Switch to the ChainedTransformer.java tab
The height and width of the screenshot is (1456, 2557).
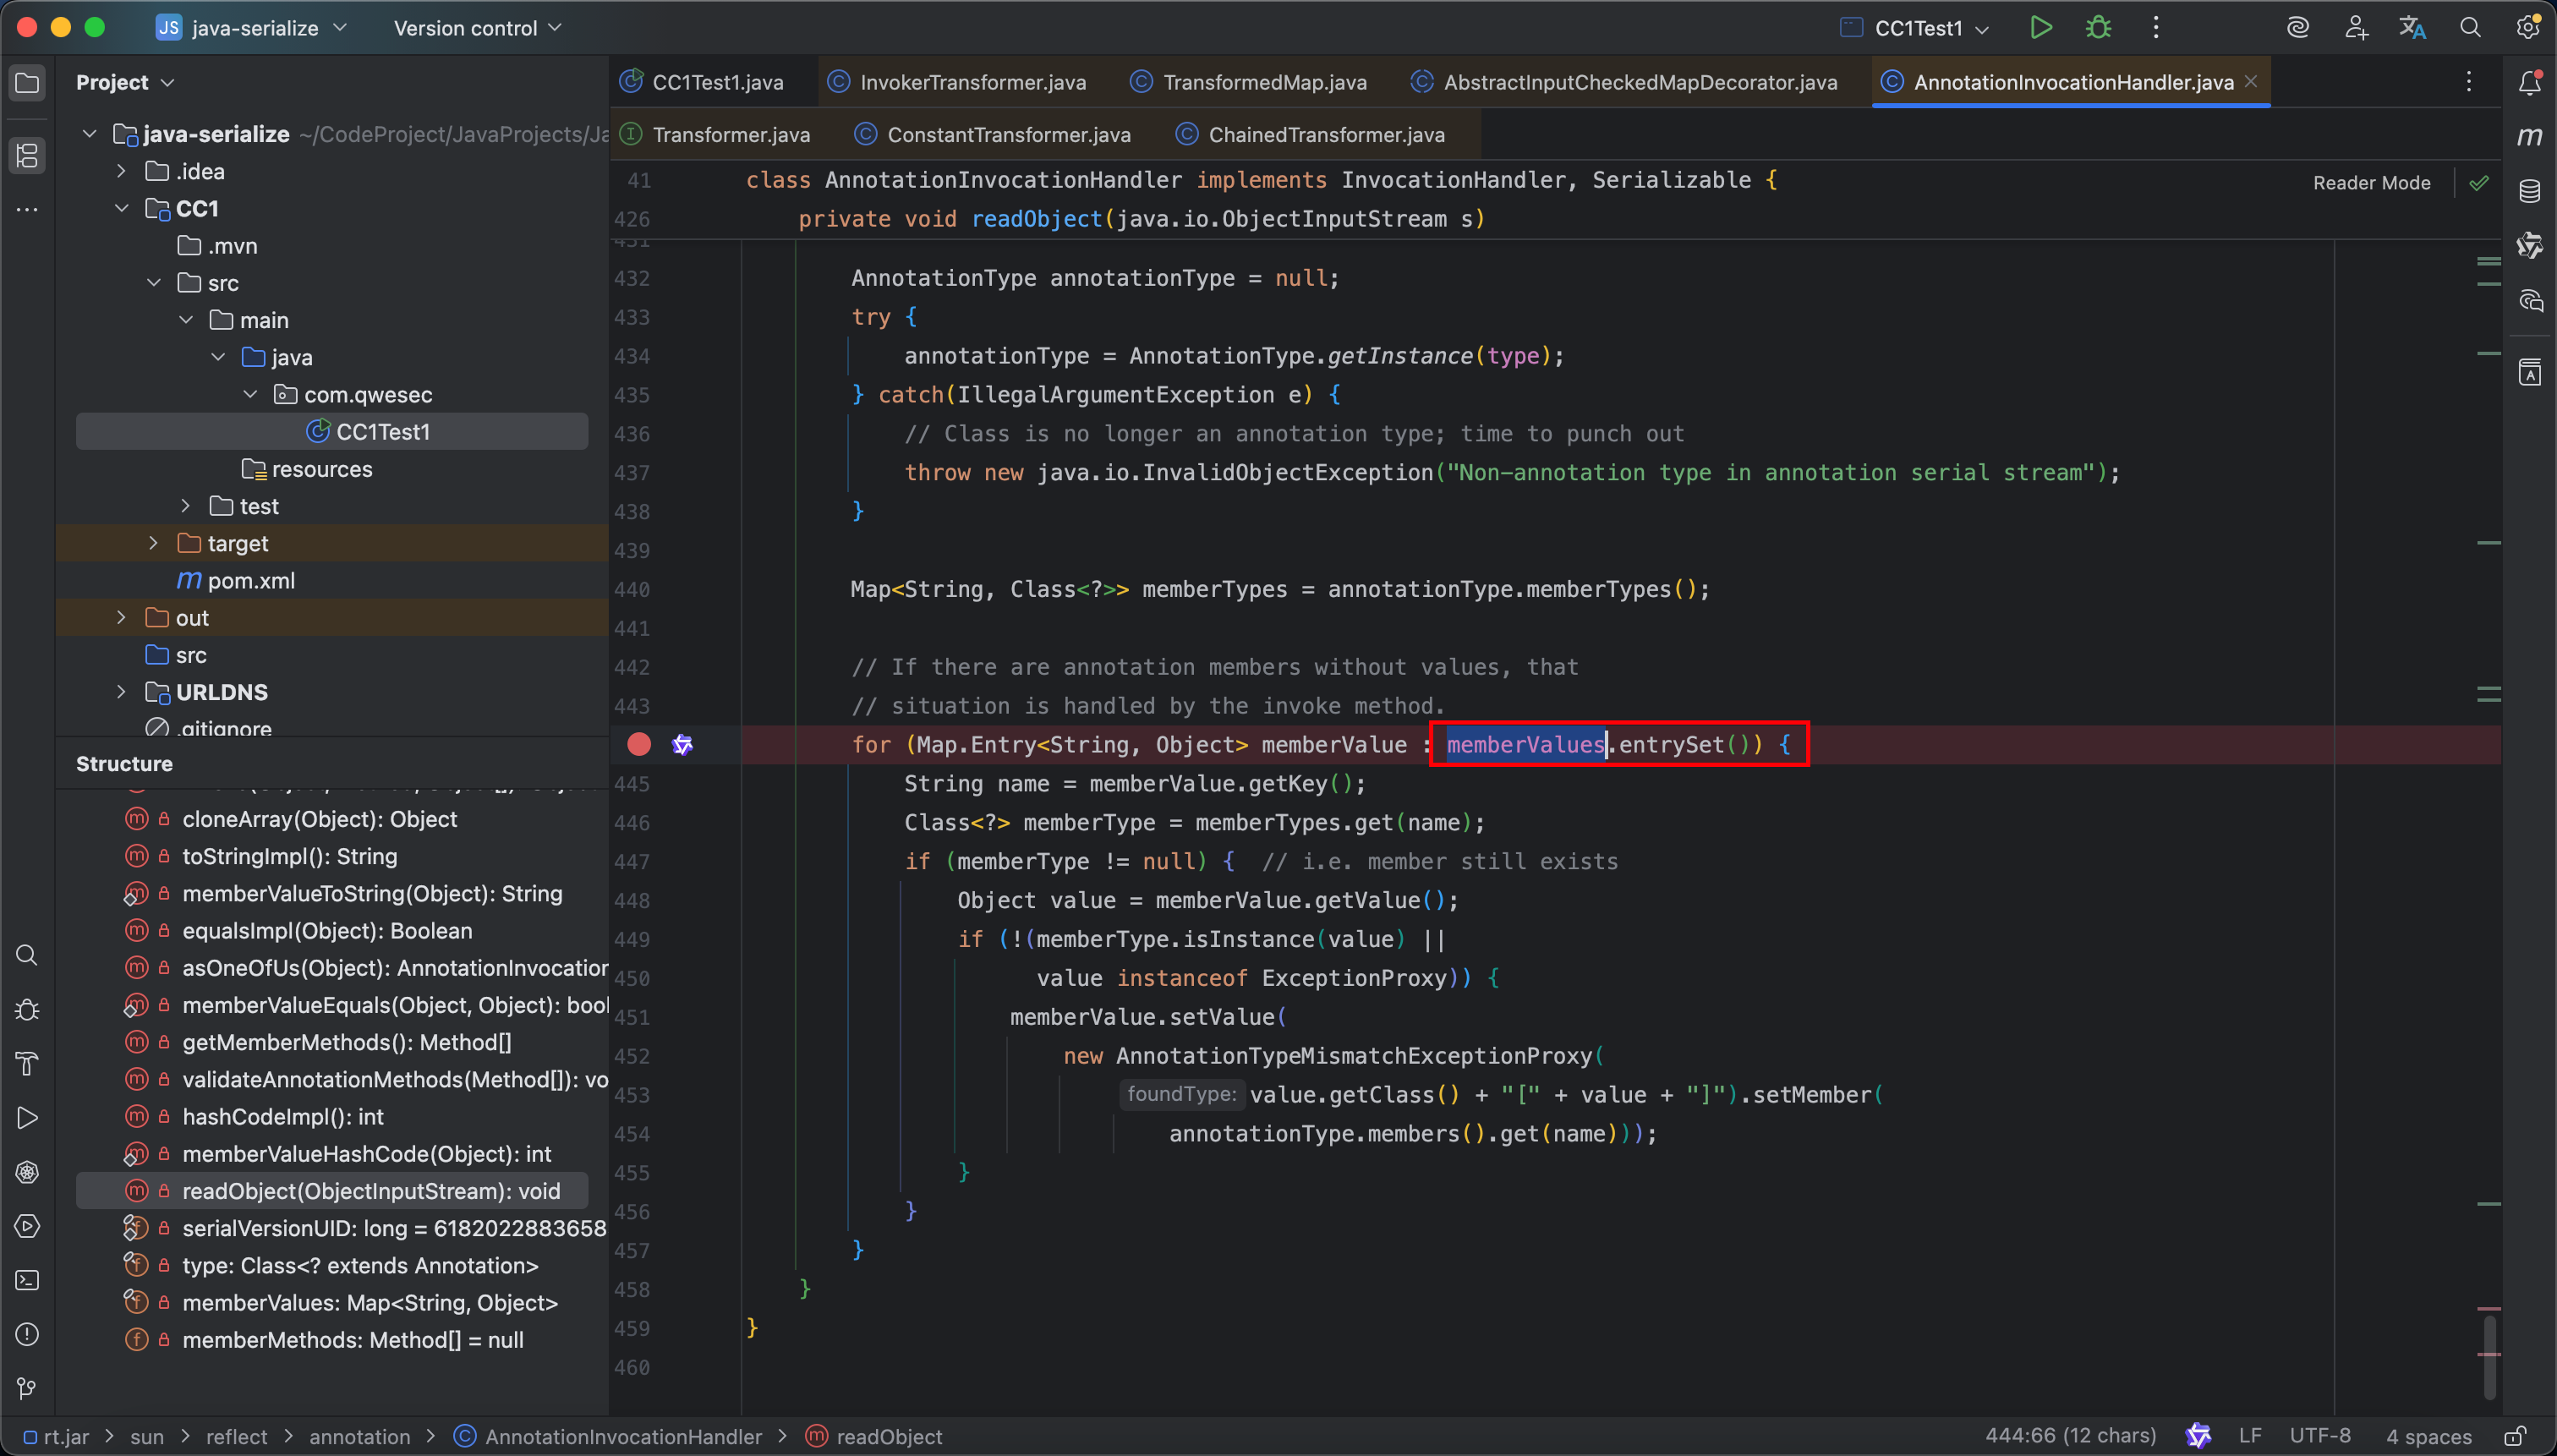point(1325,135)
